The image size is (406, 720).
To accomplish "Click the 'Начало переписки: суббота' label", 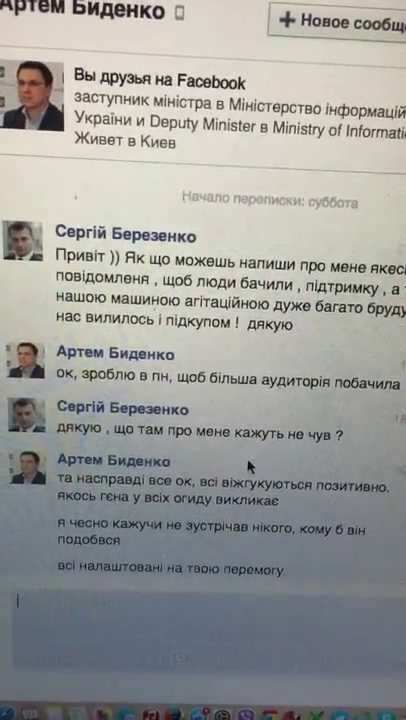I will [270, 200].
